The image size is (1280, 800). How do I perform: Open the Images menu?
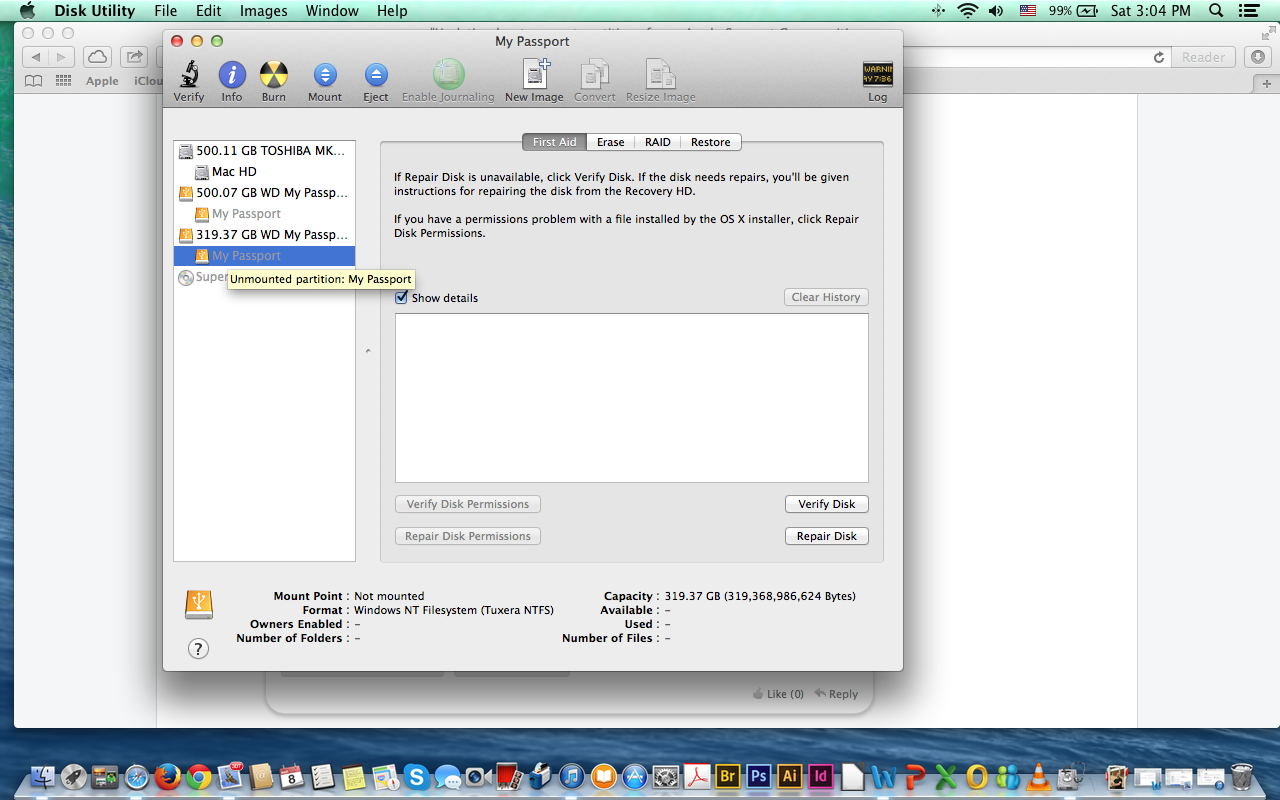[264, 11]
